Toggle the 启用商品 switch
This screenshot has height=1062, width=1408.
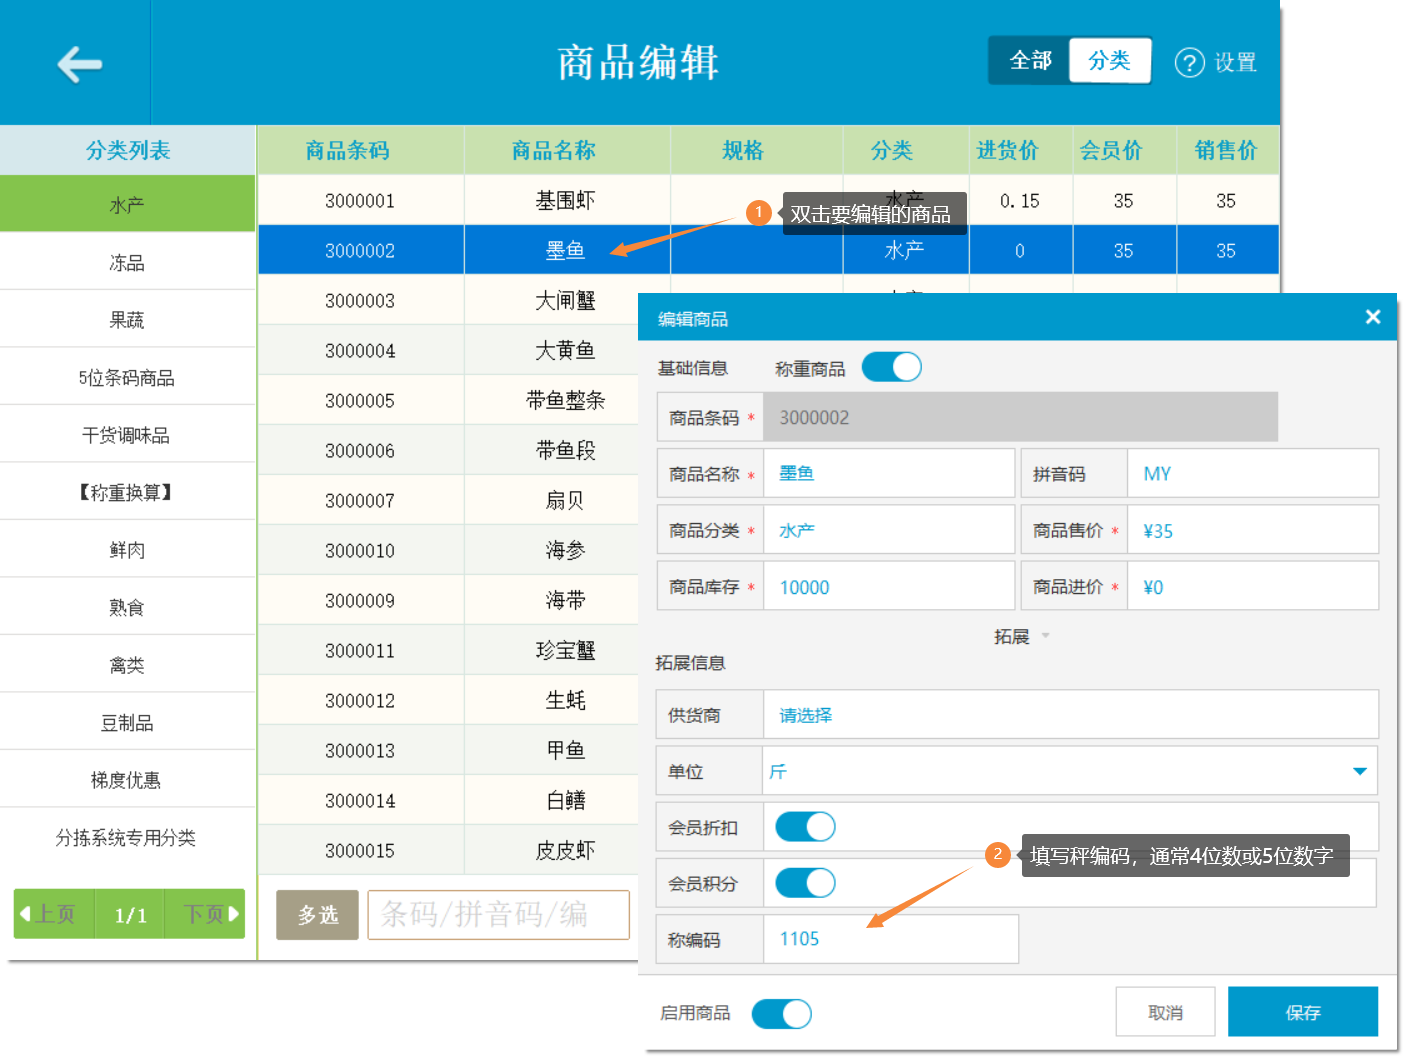tap(781, 1013)
